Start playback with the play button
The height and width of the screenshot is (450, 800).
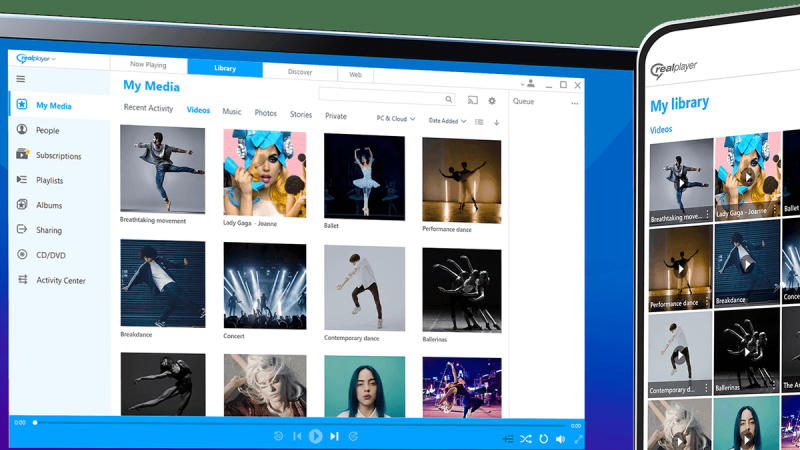tap(316, 436)
